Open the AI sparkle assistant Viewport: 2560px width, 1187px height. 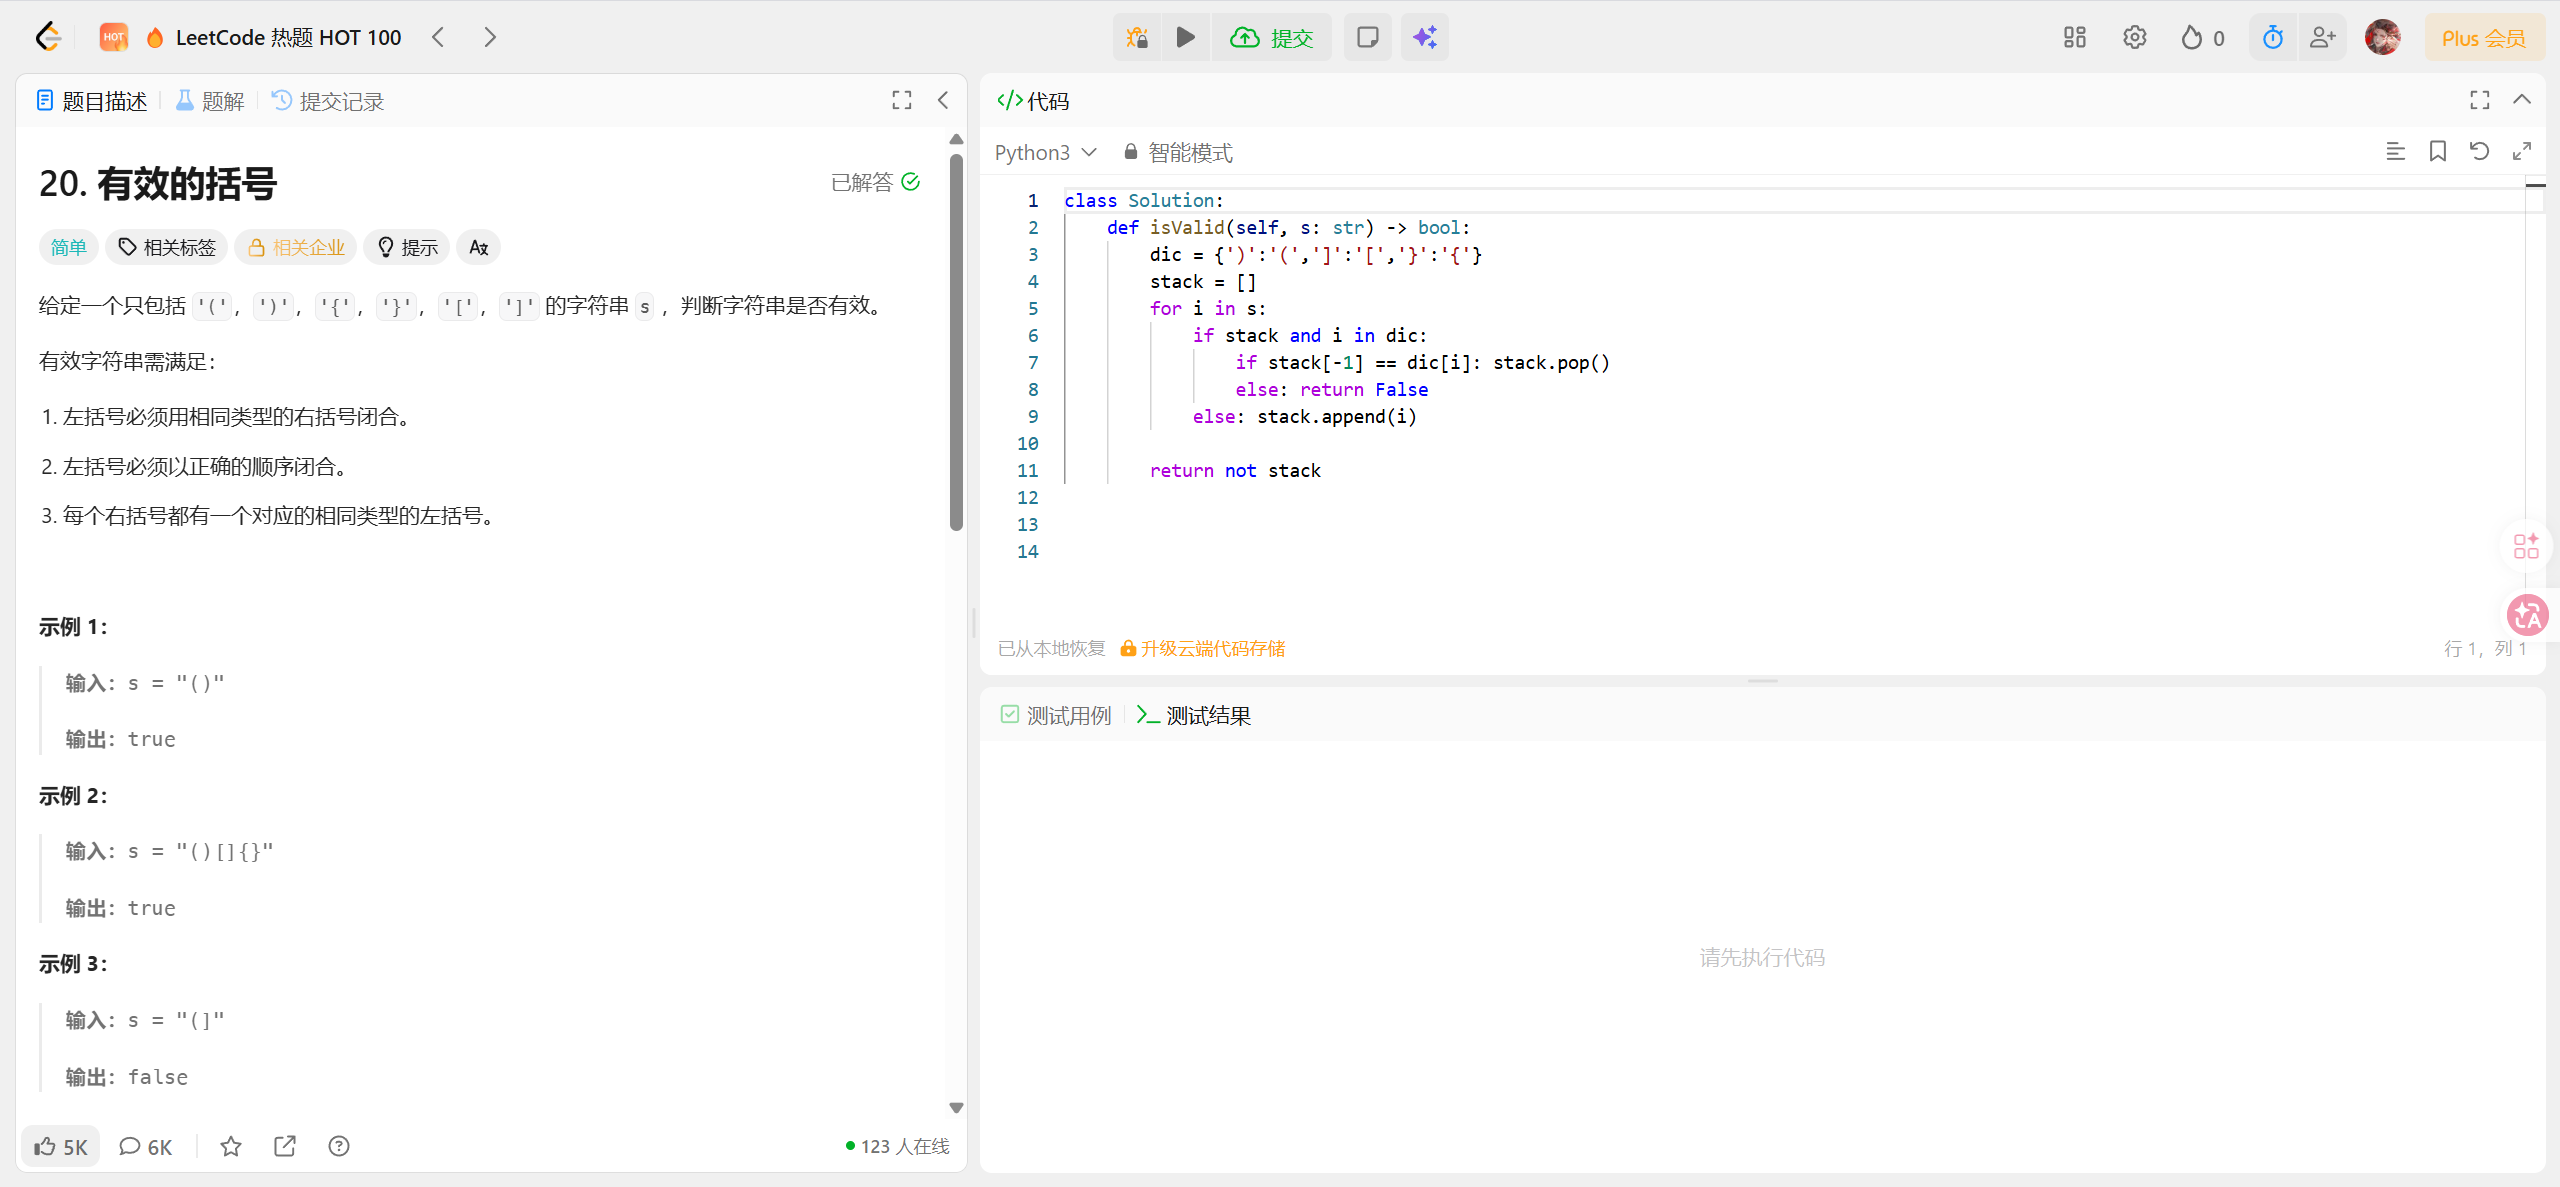[1425, 37]
